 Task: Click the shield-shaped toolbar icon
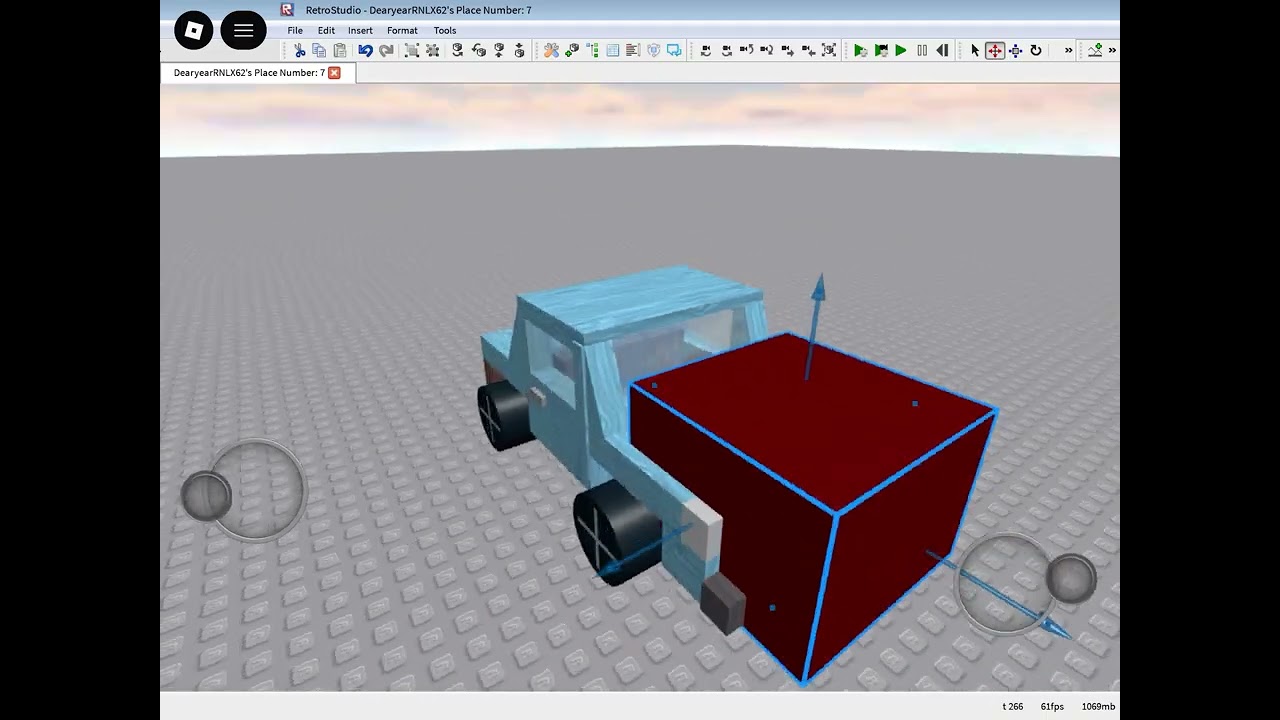(x=654, y=50)
